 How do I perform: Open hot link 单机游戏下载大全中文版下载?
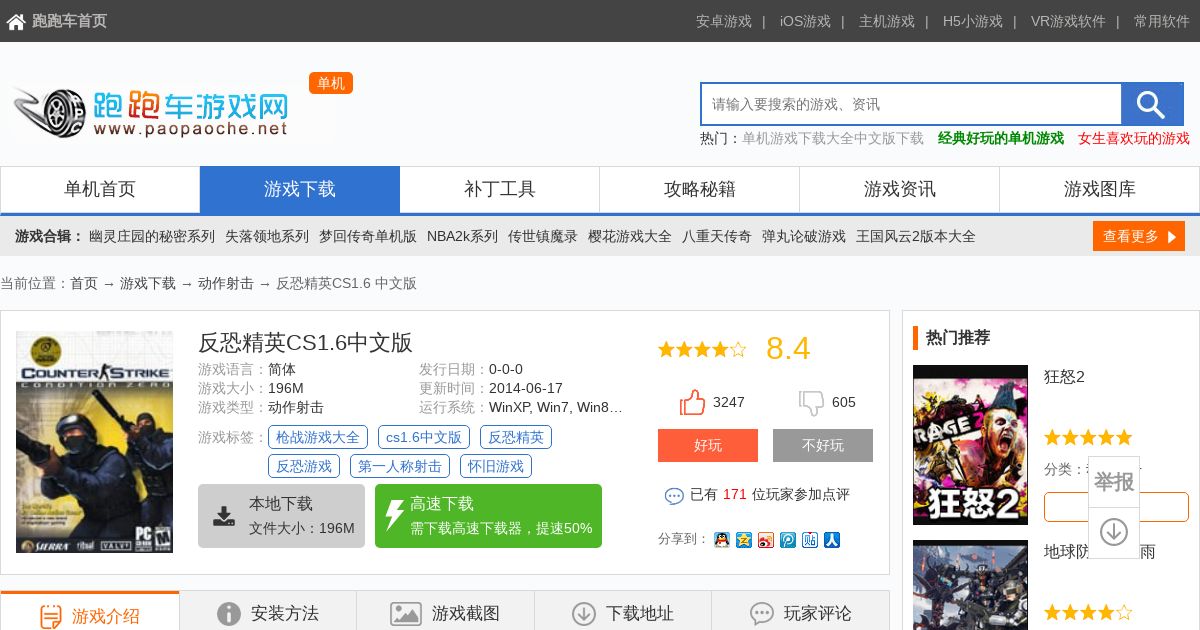point(833,139)
